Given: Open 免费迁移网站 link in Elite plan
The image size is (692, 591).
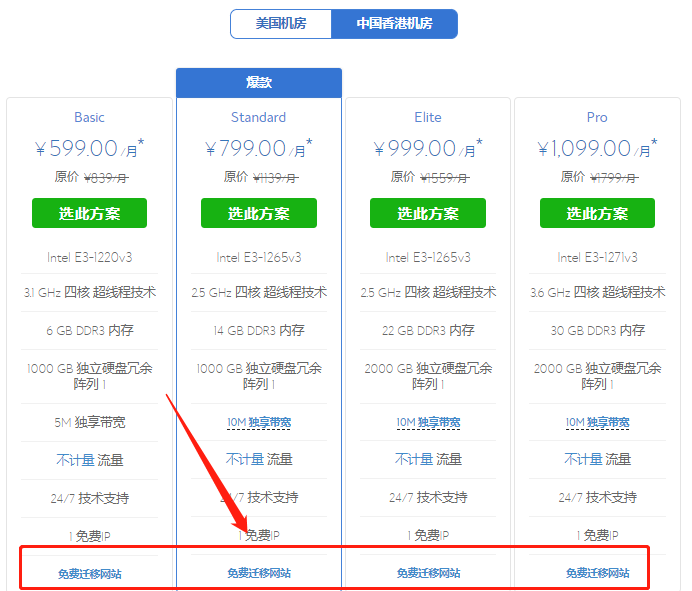Looking at the screenshot, I should click(x=428, y=573).
